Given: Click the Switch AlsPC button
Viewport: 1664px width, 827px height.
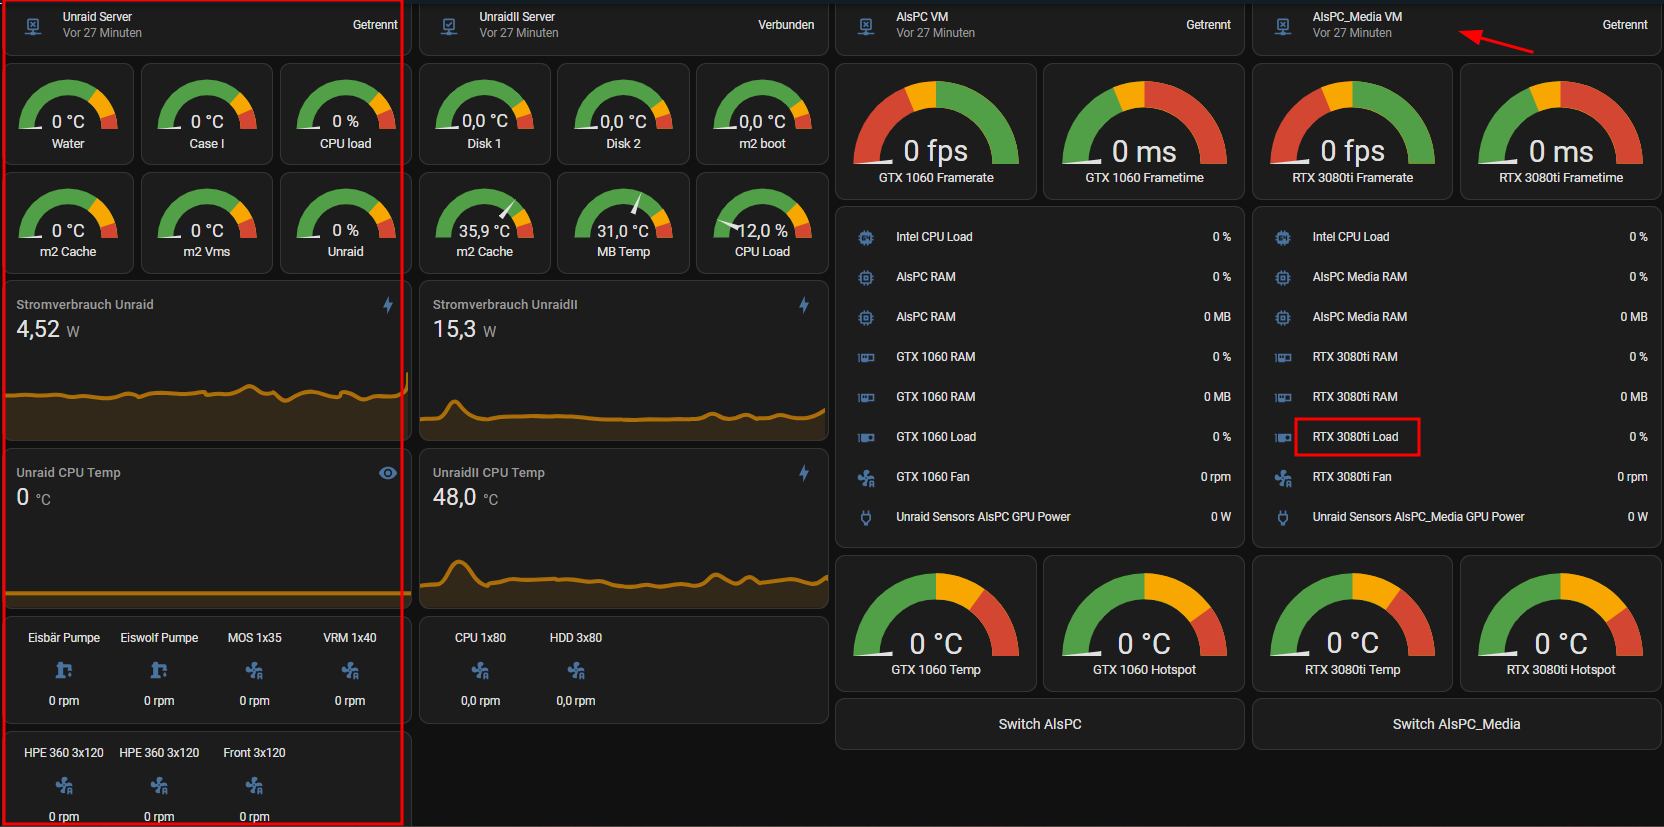Looking at the screenshot, I should [1040, 724].
